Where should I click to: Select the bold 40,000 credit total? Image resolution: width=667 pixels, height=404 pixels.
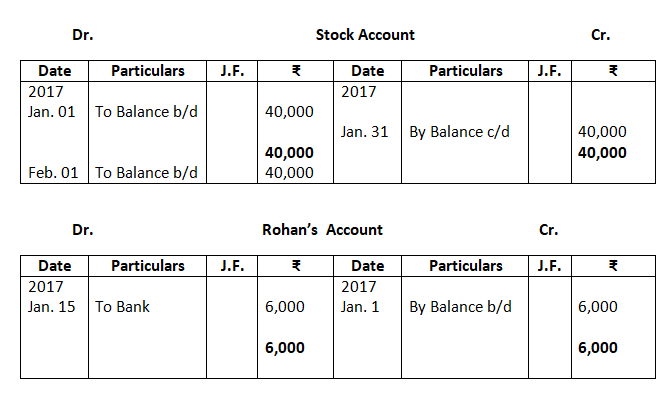tap(602, 152)
